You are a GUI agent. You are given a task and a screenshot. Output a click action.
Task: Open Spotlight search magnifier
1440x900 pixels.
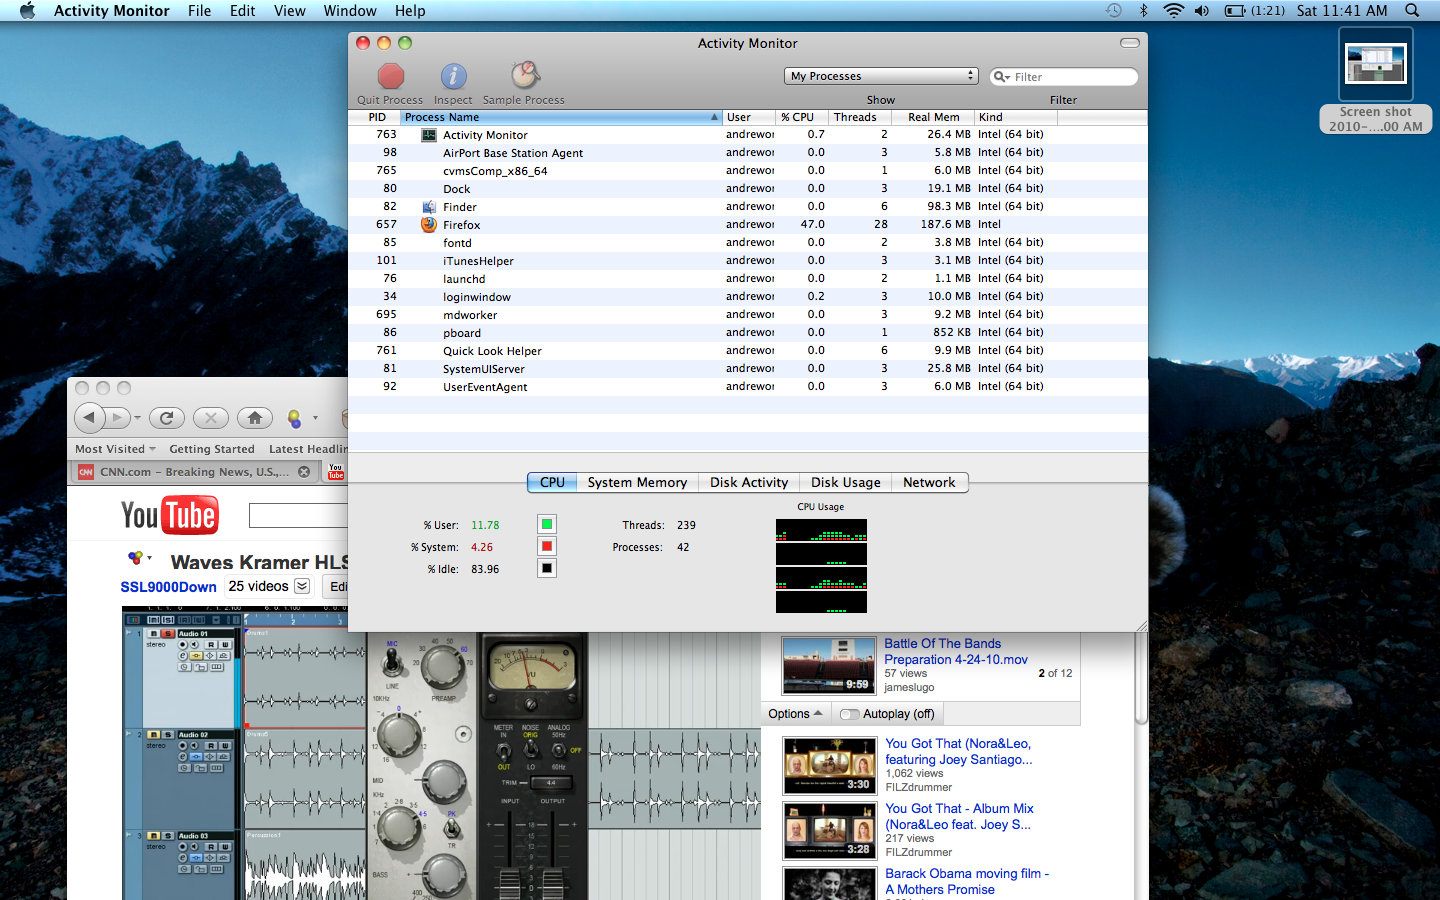1412,10
